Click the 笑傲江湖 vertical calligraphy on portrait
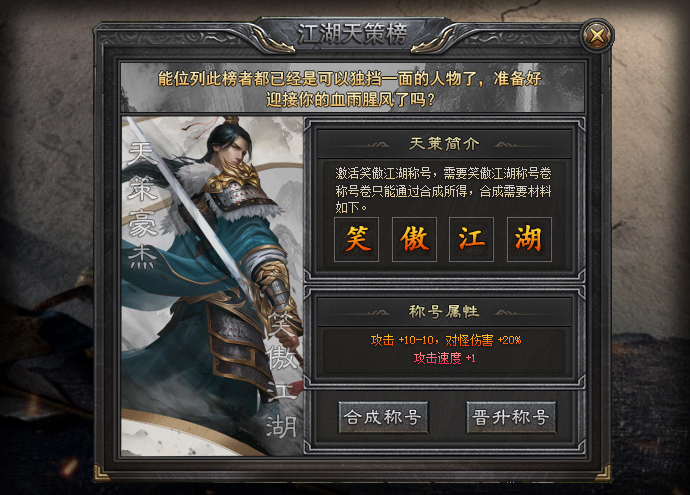This screenshot has height=495, width=690. tap(281, 374)
